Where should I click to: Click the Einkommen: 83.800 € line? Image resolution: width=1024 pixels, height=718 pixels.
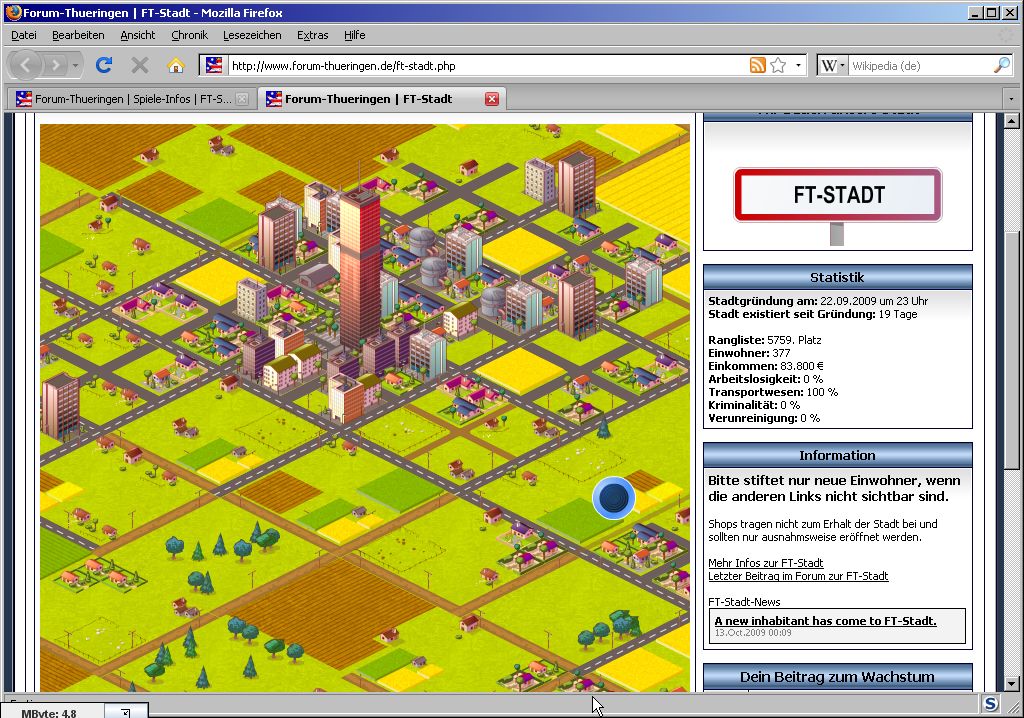(765, 366)
